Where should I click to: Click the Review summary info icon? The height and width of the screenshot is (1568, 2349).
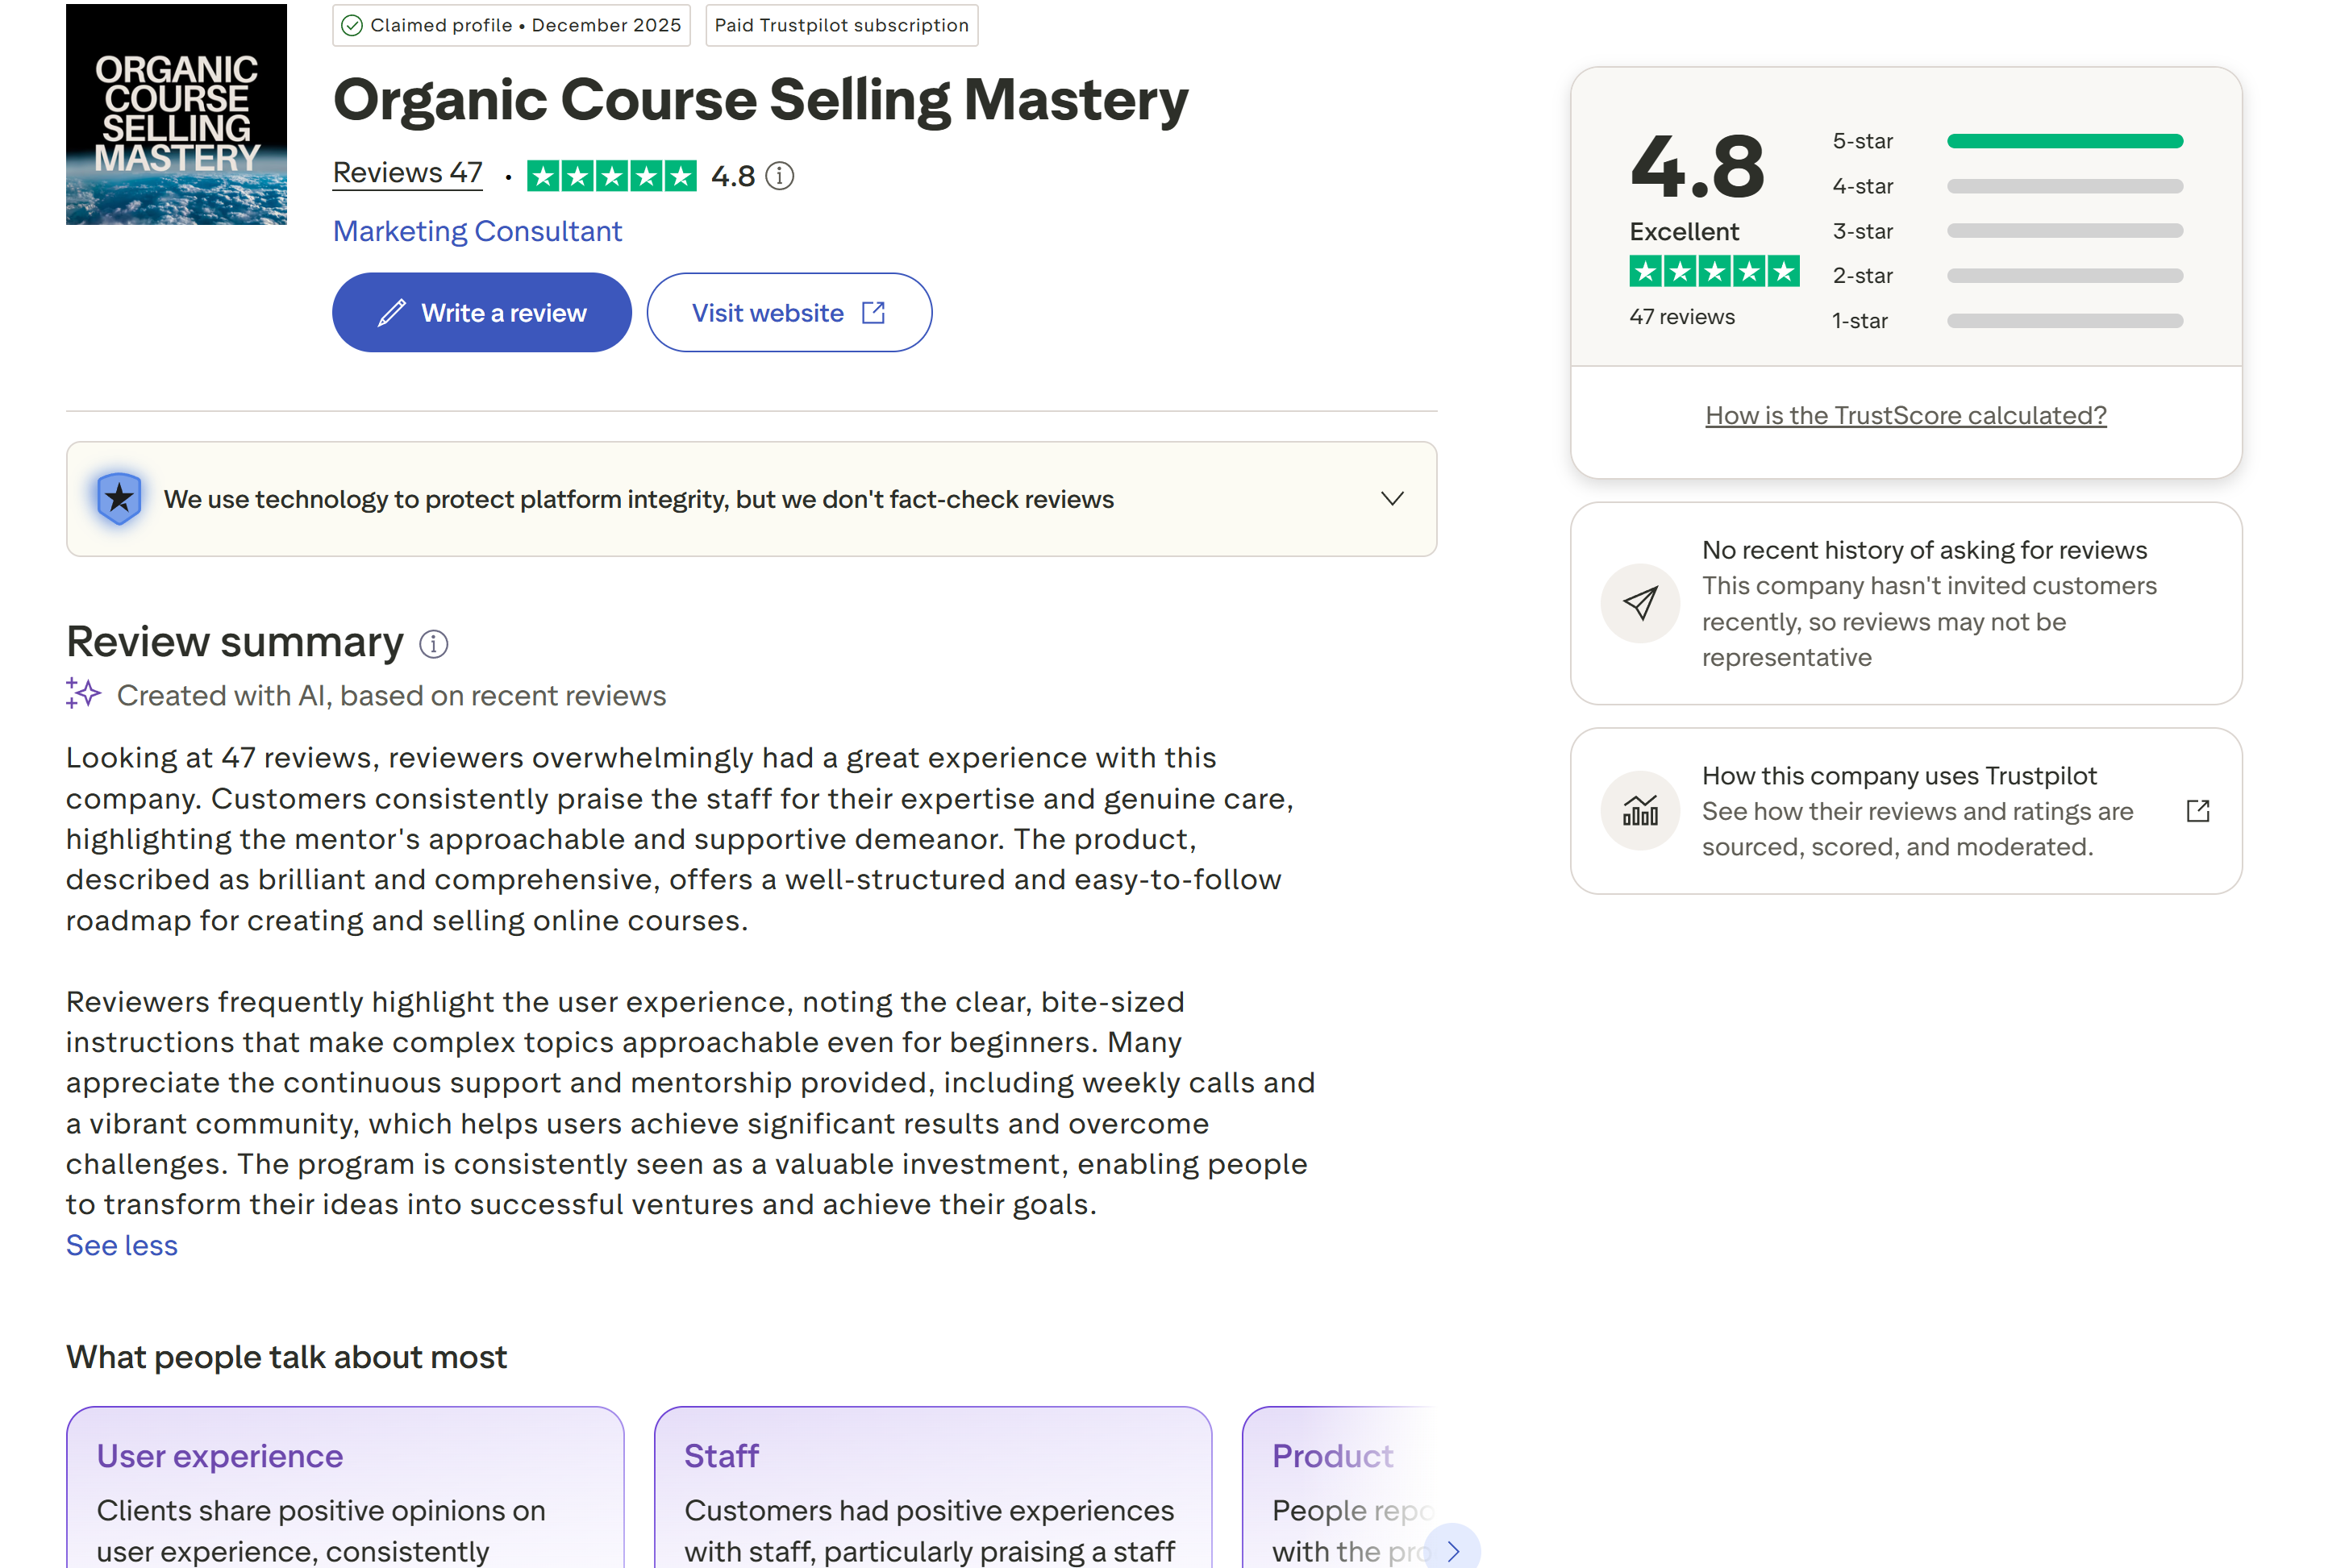coord(433,644)
